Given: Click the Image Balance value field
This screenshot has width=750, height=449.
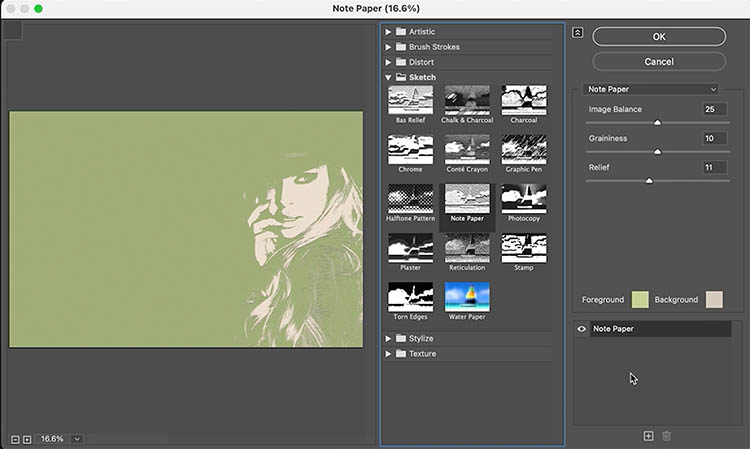Looking at the screenshot, I should [715, 109].
